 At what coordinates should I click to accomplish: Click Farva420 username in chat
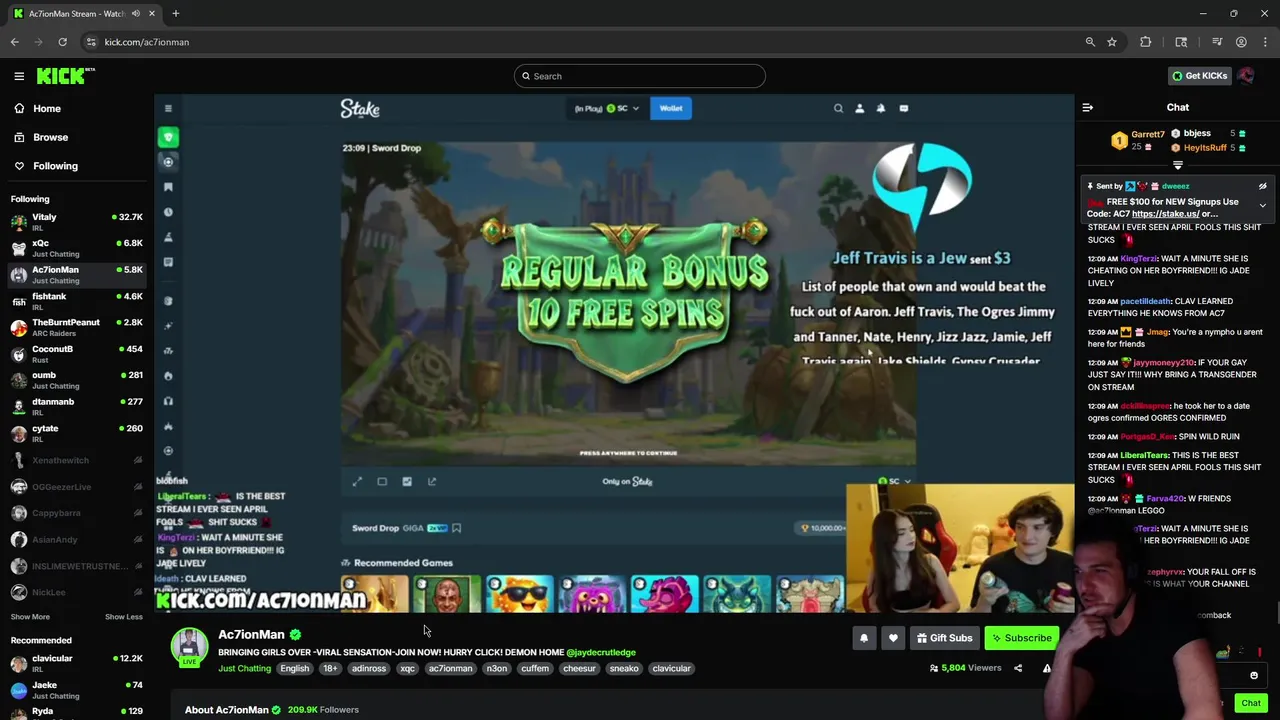point(1167,499)
